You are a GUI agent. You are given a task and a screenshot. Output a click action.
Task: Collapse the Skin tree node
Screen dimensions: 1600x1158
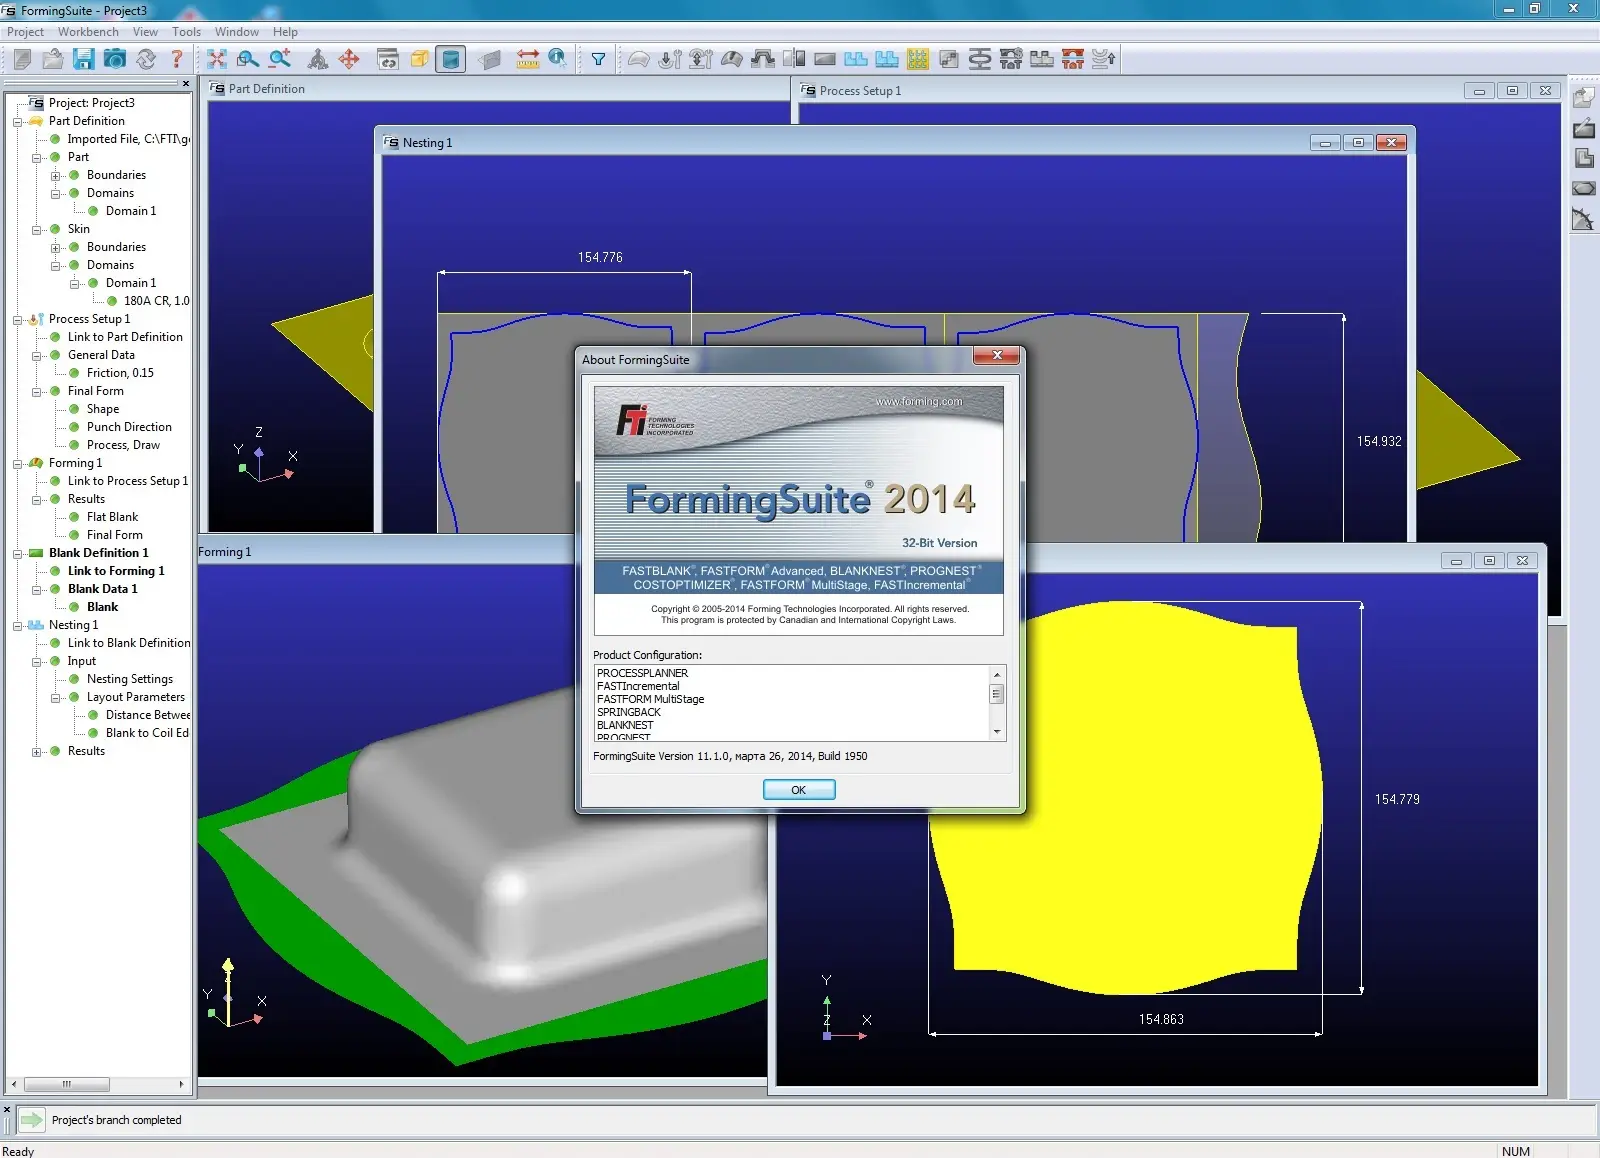(37, 229)
